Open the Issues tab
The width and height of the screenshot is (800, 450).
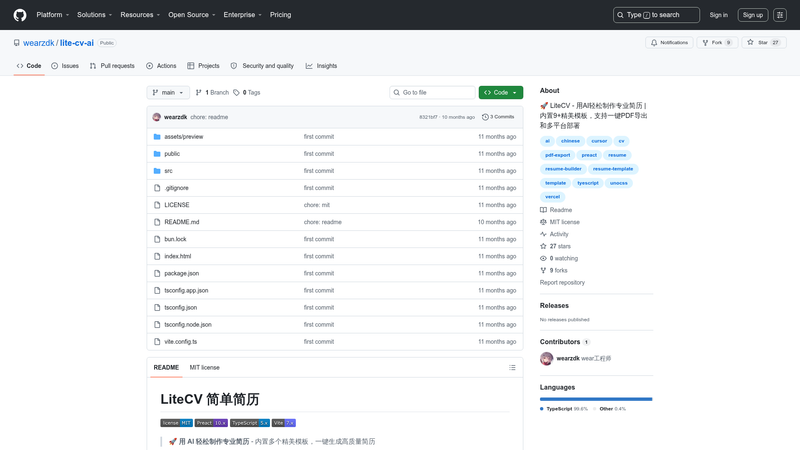pyautogui.click(x=65, y=66)
